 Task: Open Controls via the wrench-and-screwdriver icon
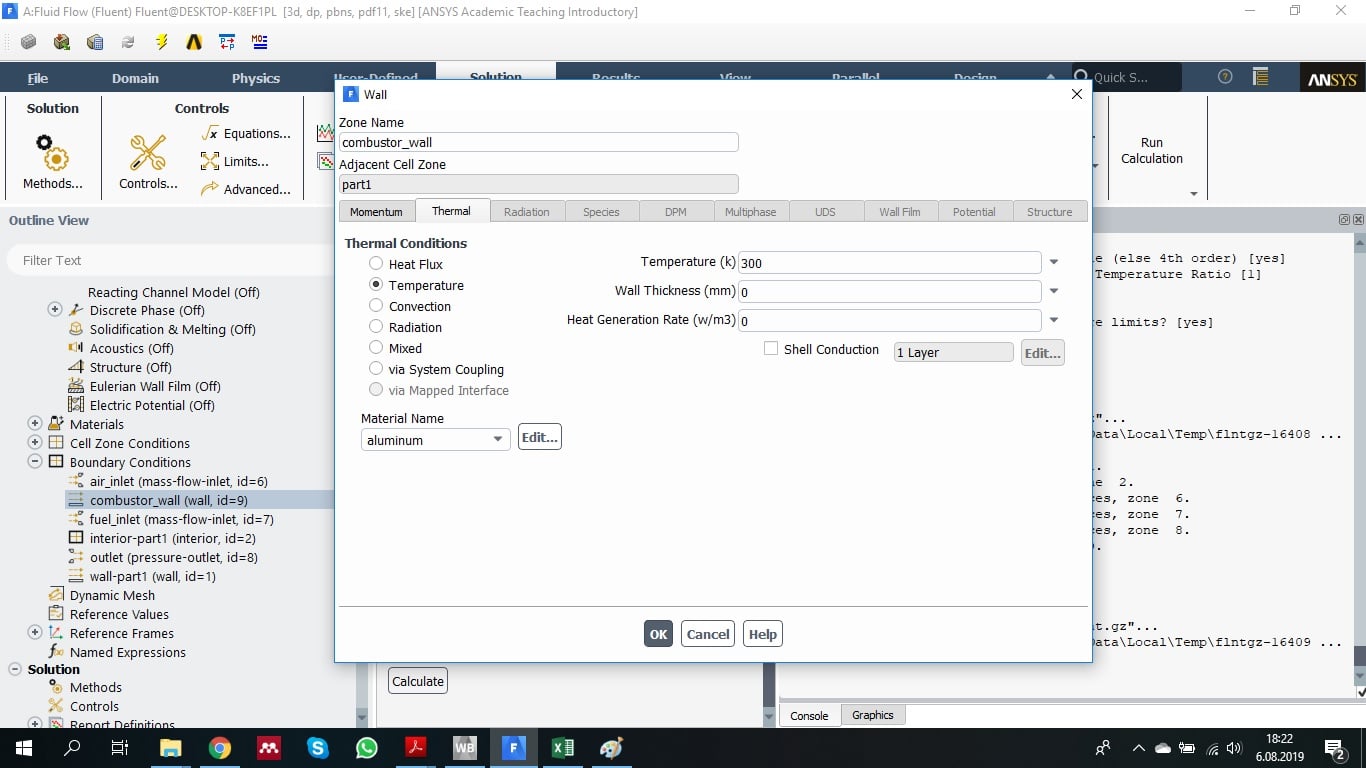[x=148, y=152]
